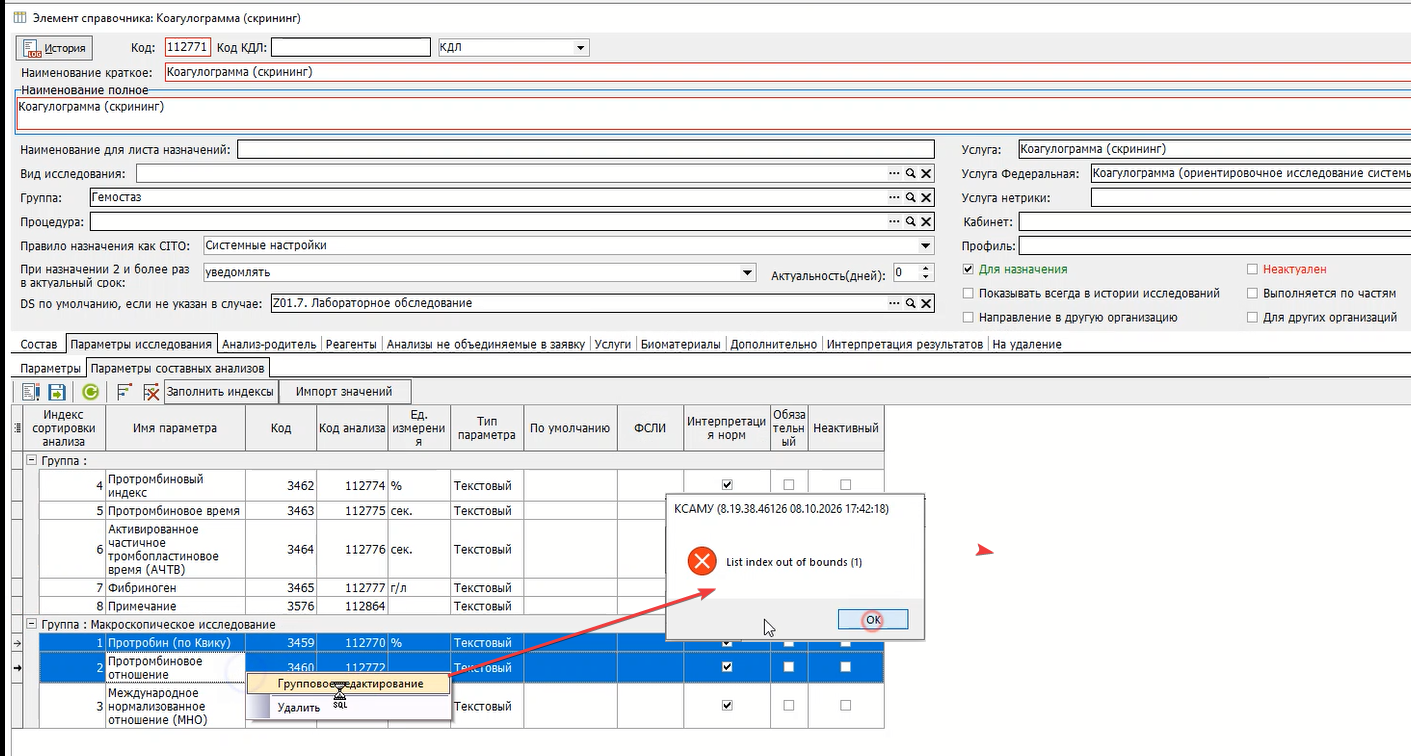Click the delete-row red X toolbar icon
This screenshot has height=756, width=1411.
point(151,392)
